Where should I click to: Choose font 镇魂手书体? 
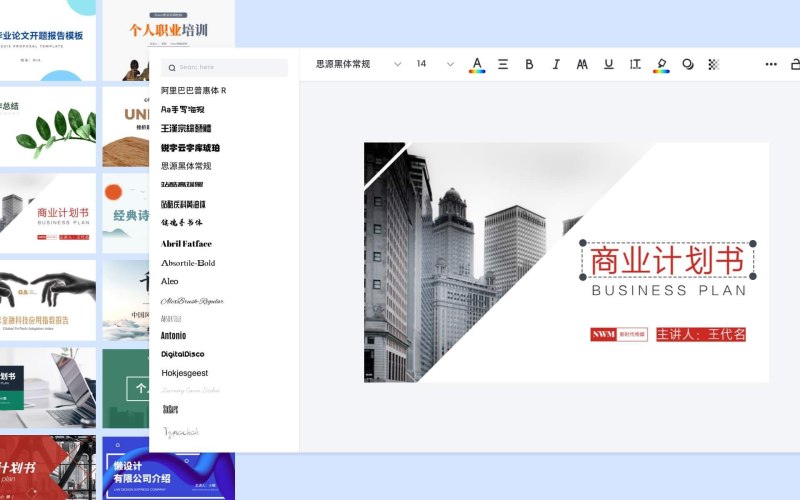pyautogui.click(x=182, y=222)
